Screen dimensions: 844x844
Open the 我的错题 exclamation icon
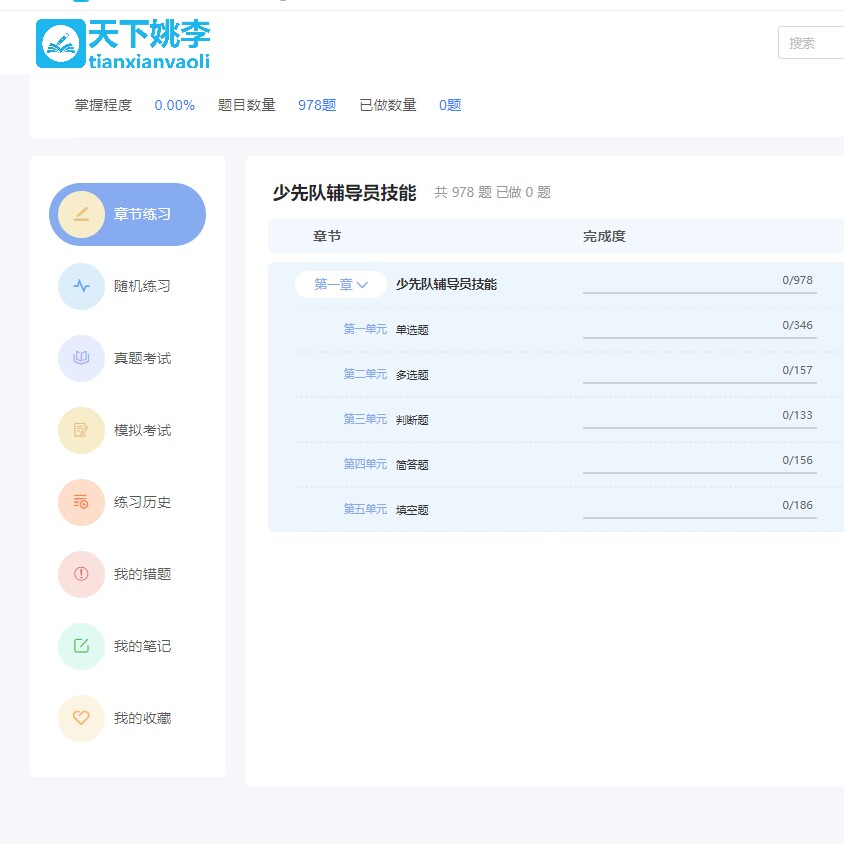pos(81,574)
